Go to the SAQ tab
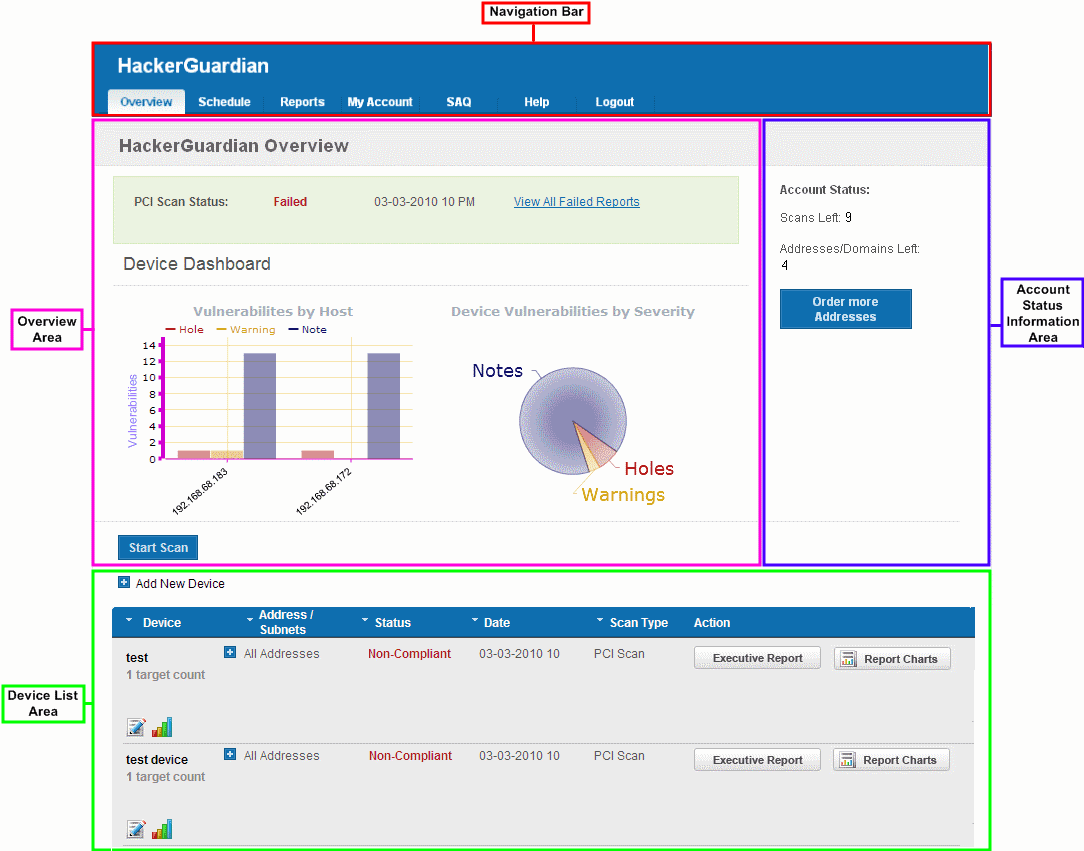The image size is (1084, 851). (x=458, y=102)
